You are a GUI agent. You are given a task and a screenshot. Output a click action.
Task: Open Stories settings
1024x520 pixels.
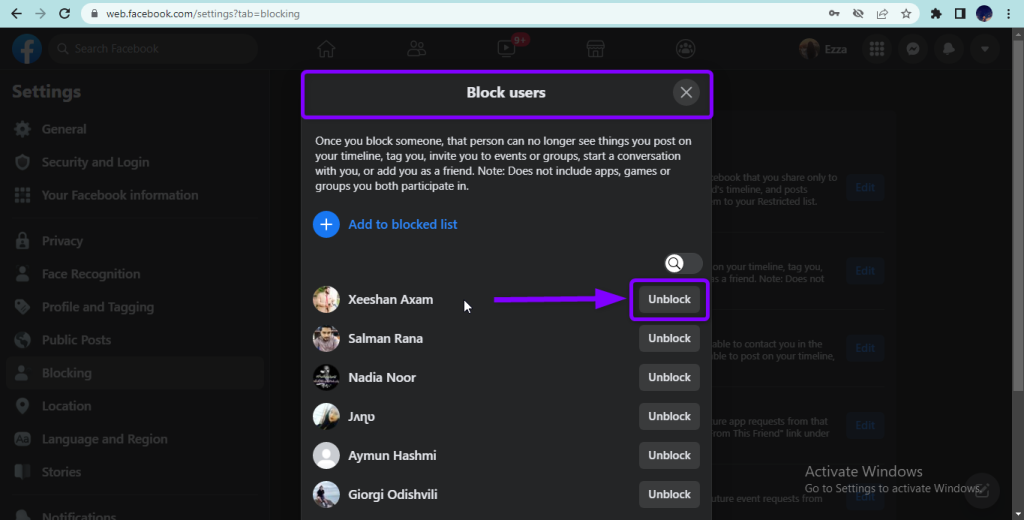click(135, 472)
